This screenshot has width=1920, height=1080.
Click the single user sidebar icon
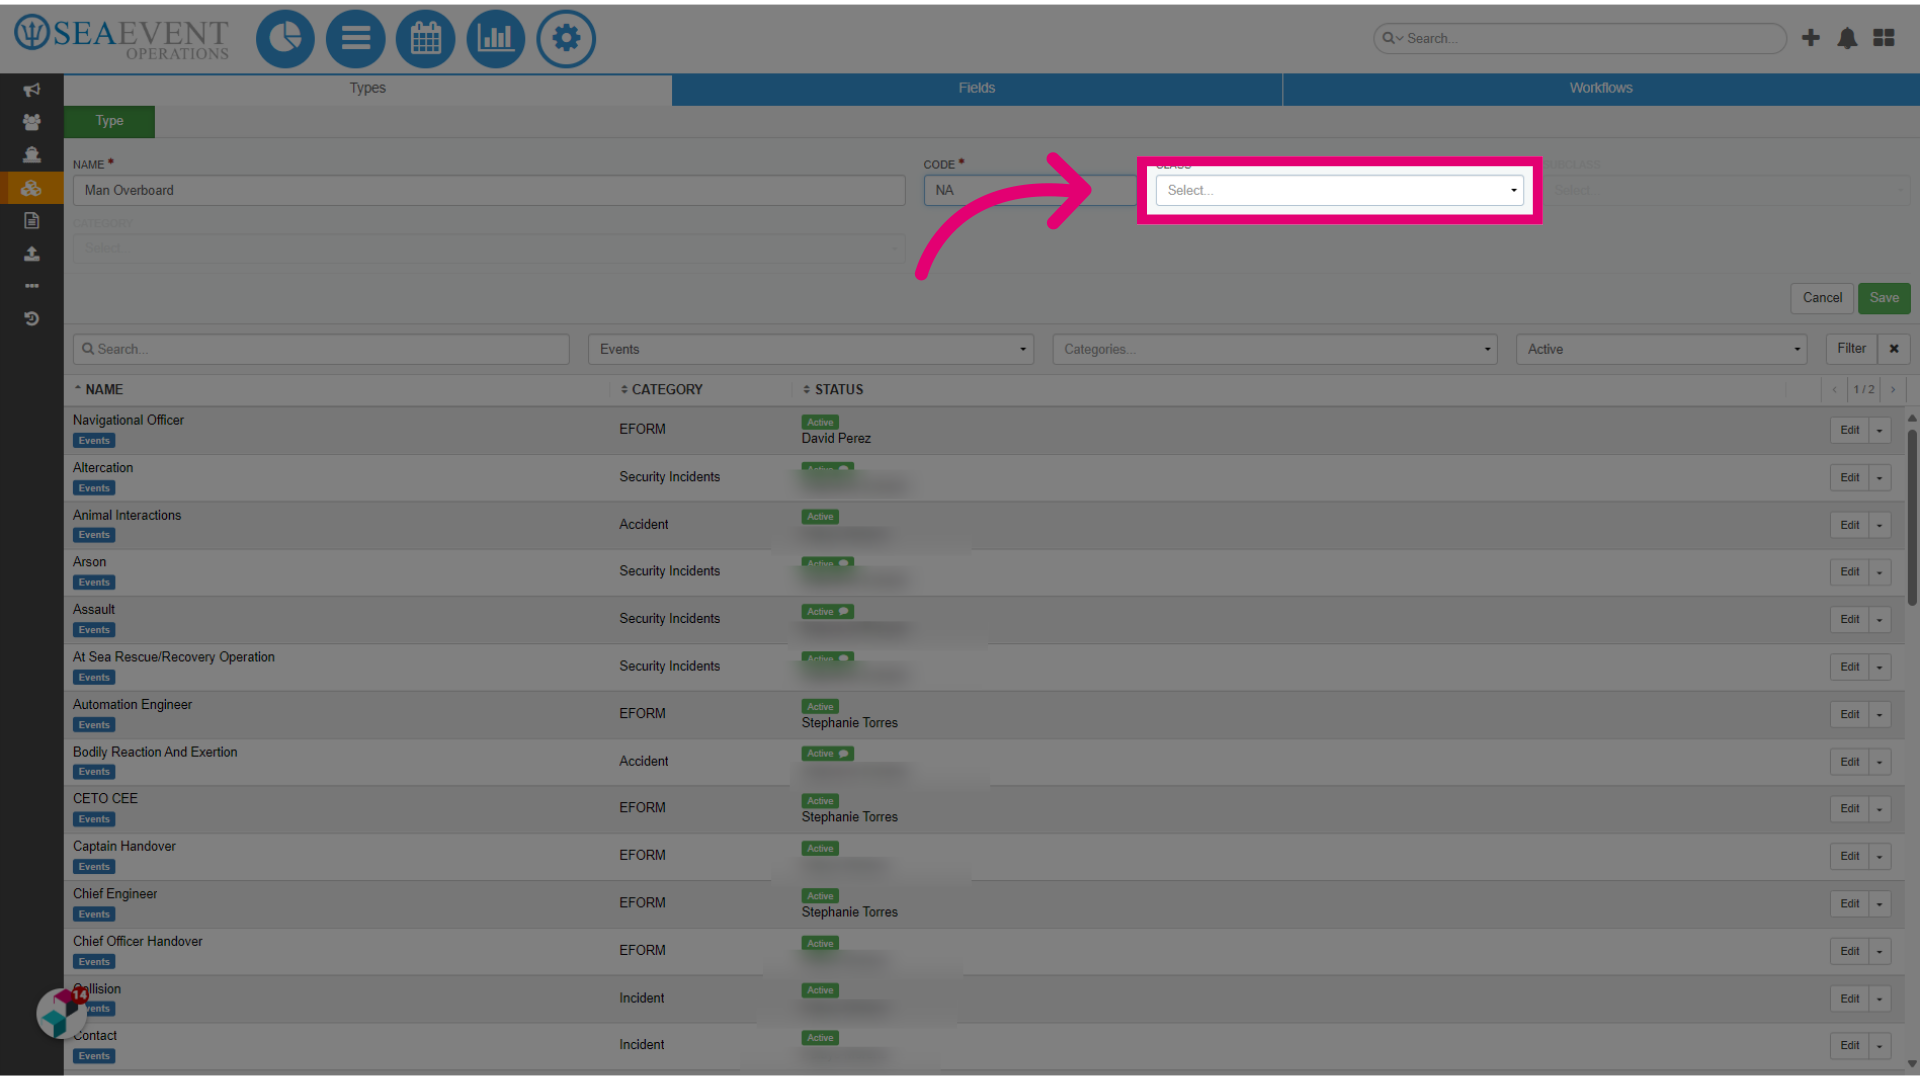tap(32, 154)
